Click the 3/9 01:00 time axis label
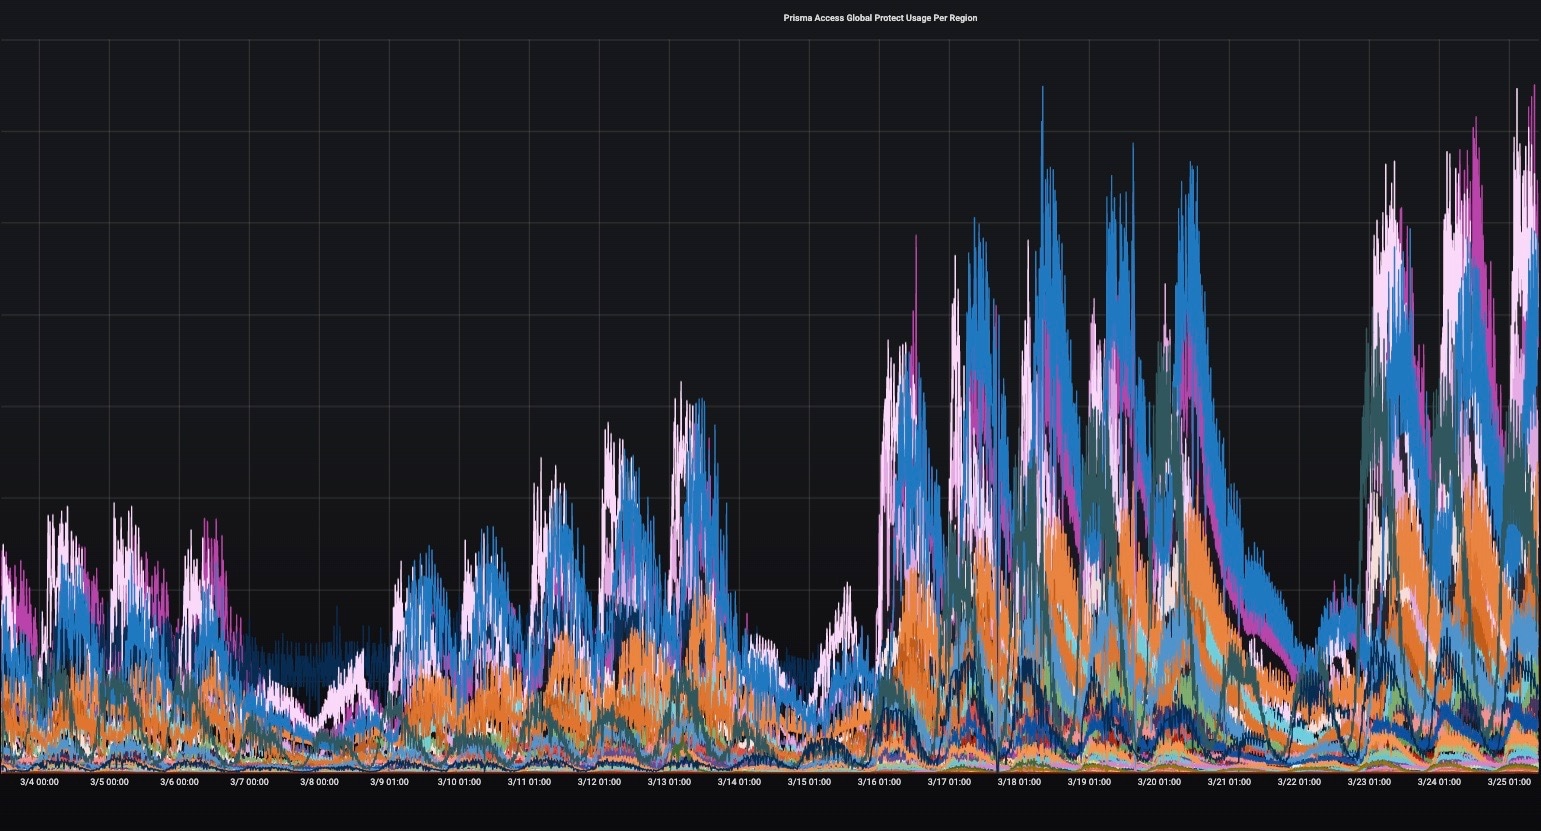The image size is (1541, 831). coord(389,782)
